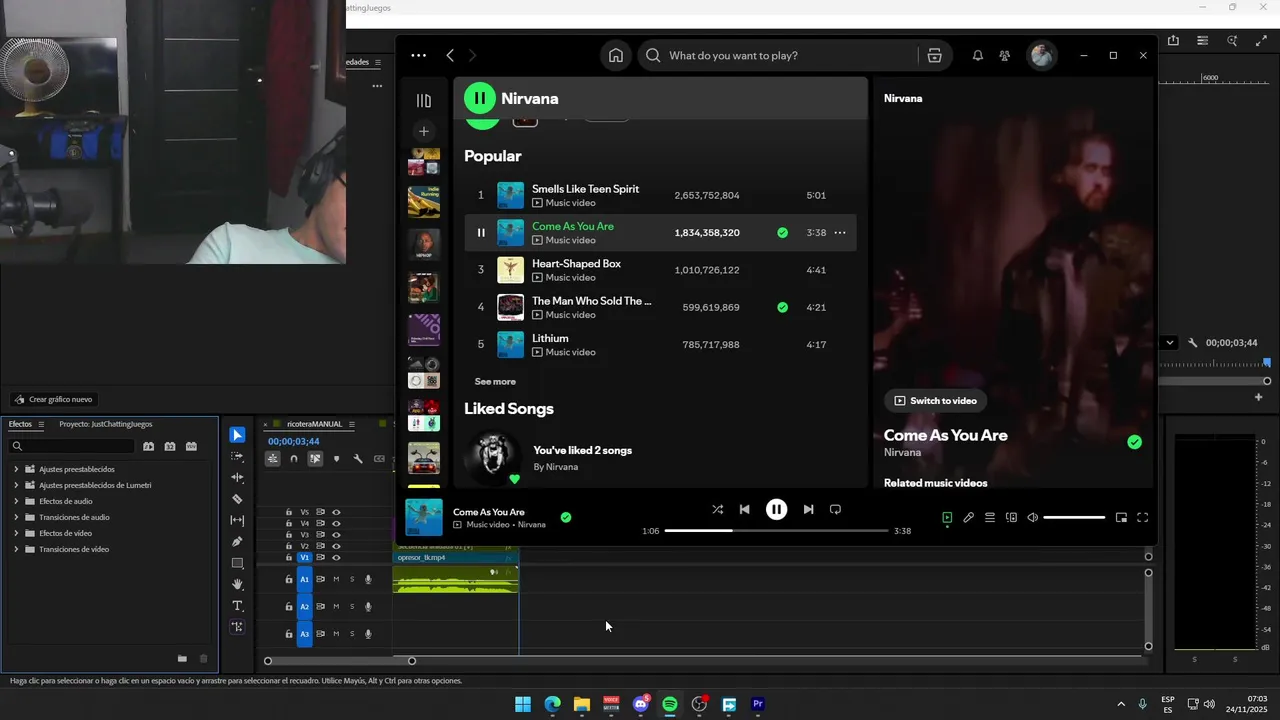Pause Spotify playback in player bar

pos(776,509)
